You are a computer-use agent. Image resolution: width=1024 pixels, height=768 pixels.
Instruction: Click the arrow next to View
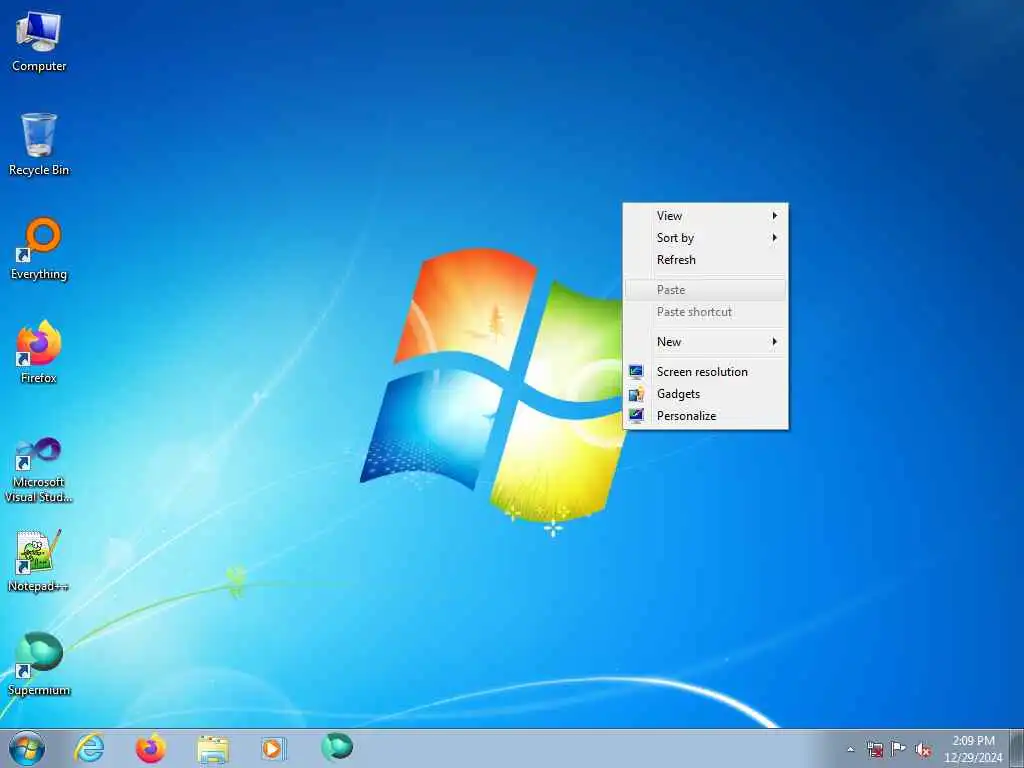775,216
